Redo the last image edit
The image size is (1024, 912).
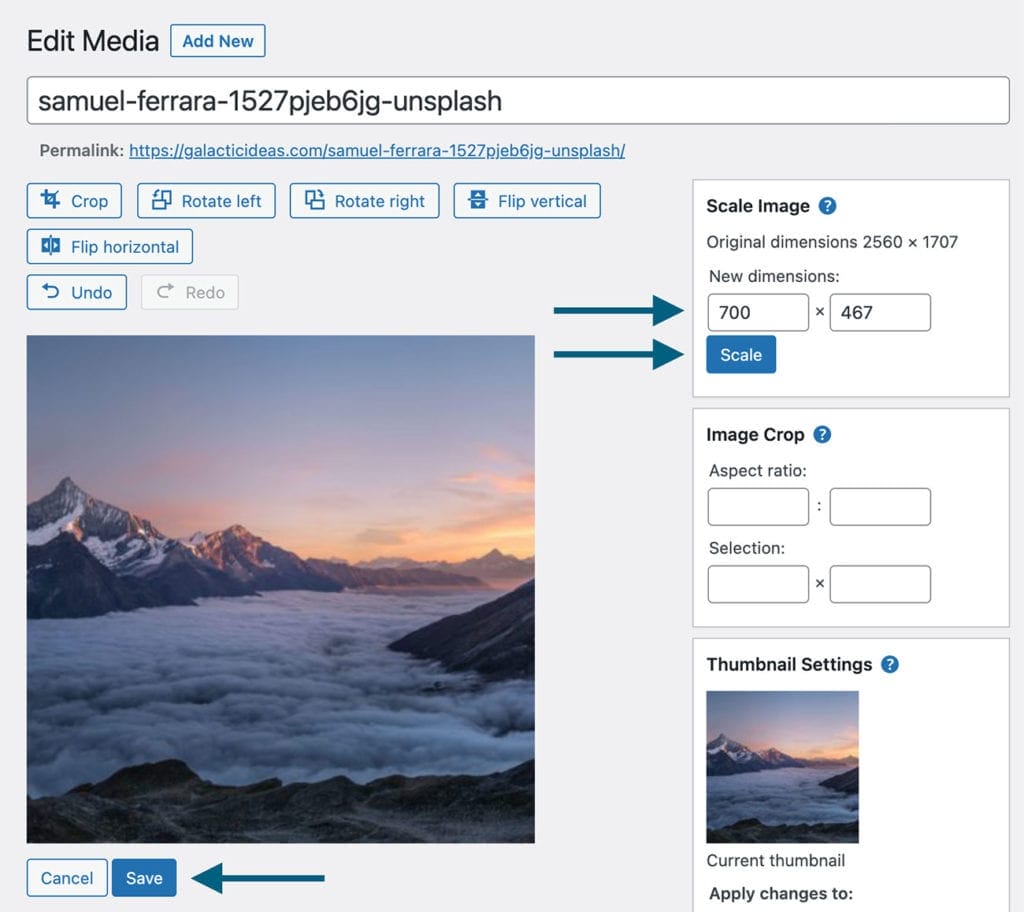point(189,292)
